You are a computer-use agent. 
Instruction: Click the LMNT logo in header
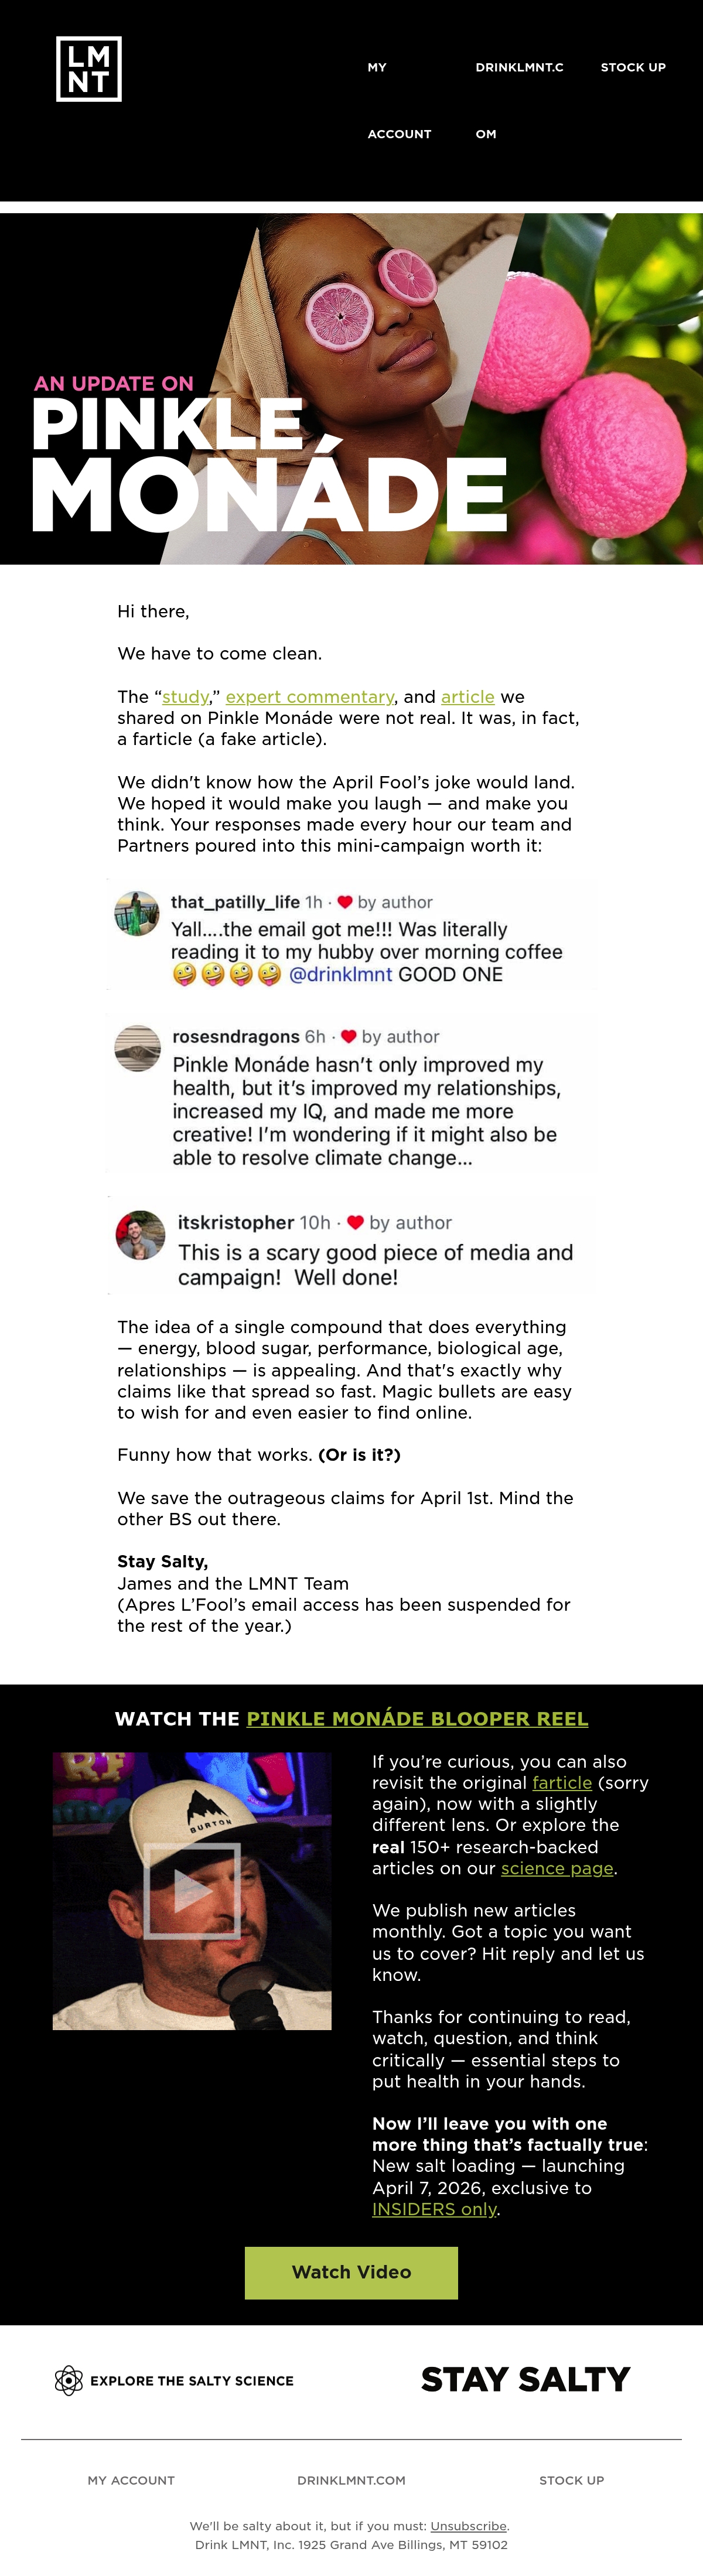(89, 69)
